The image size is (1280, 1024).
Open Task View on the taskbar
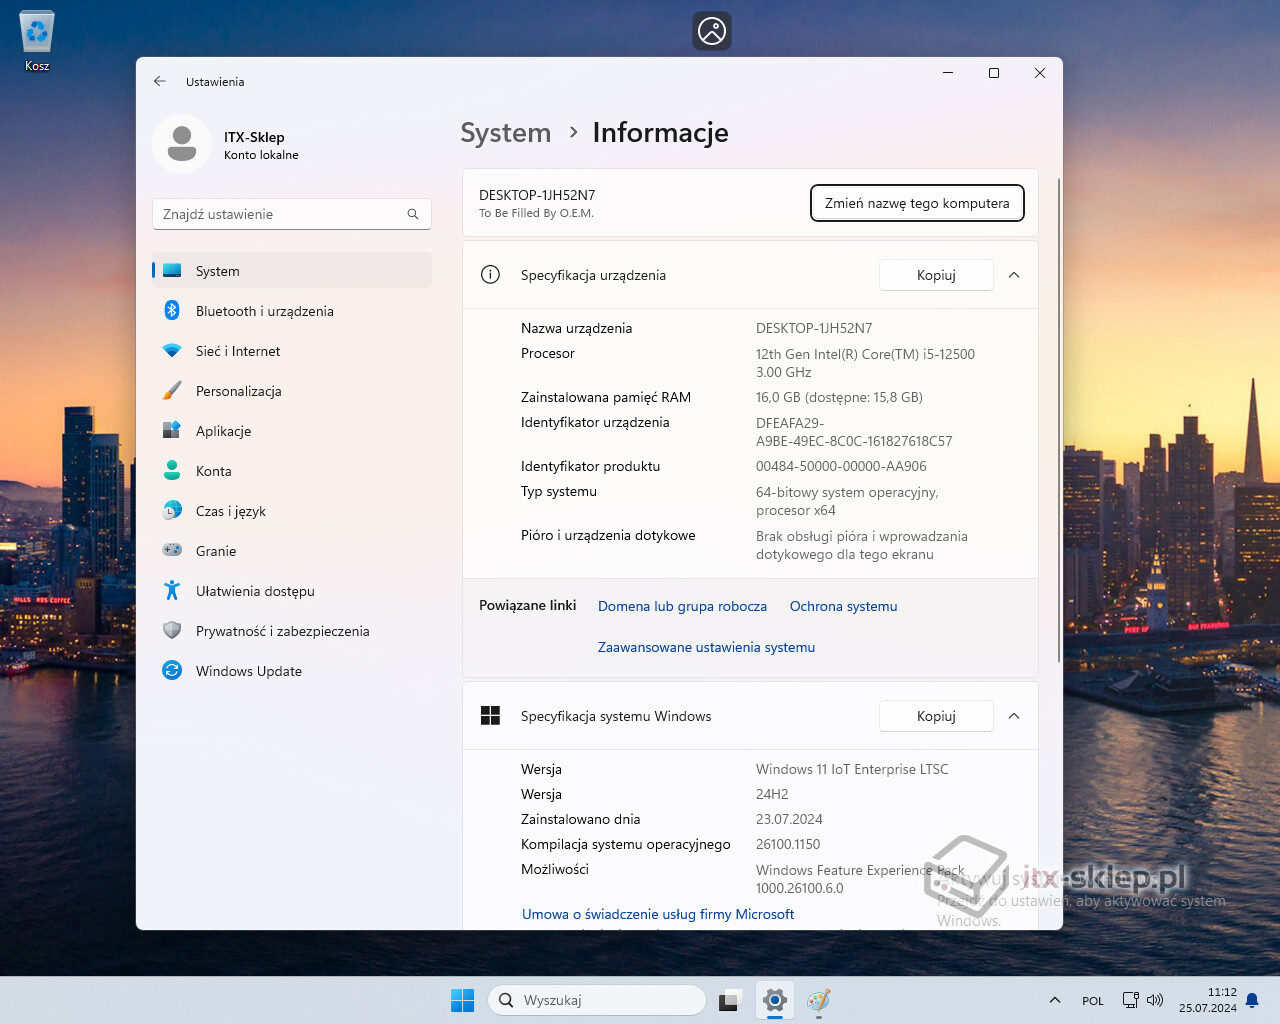pyautogui.click(x=730, y=1000)
